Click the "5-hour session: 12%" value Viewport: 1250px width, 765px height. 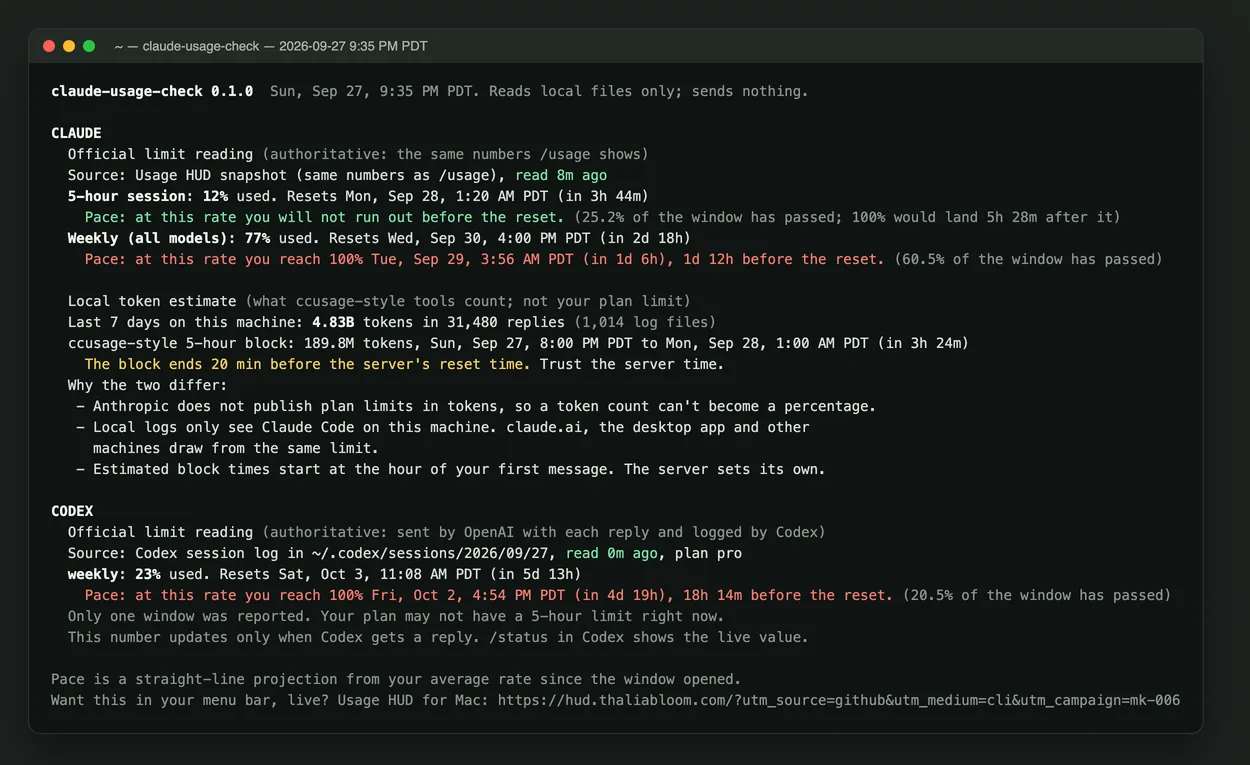(148, 196)
